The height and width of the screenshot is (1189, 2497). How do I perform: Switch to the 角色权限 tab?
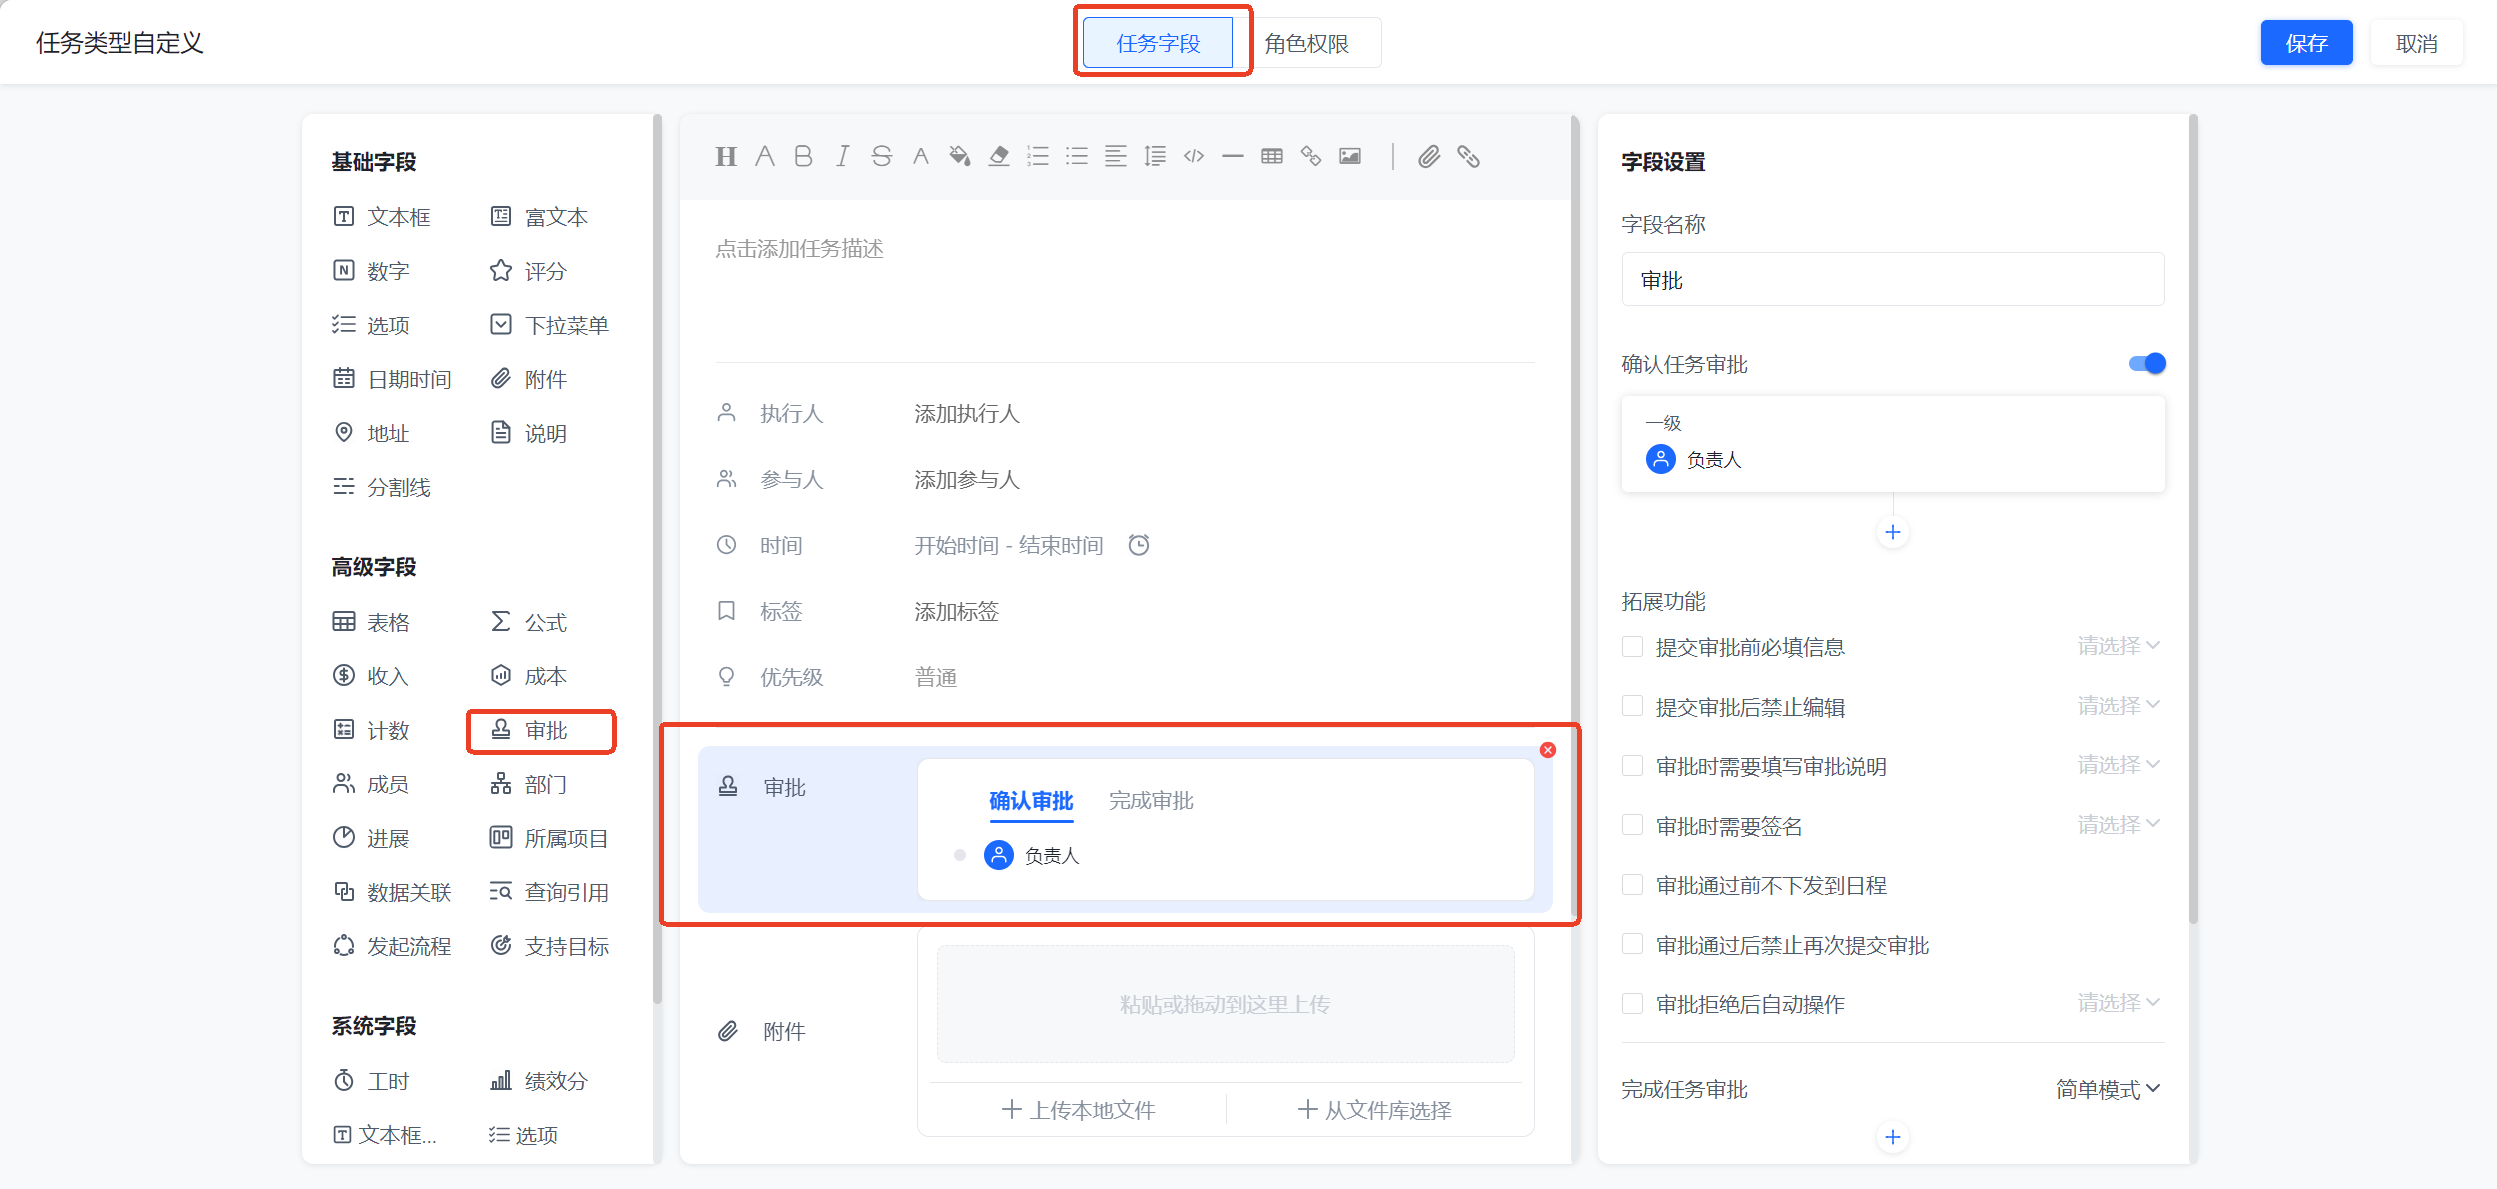tap(1307, 43)
